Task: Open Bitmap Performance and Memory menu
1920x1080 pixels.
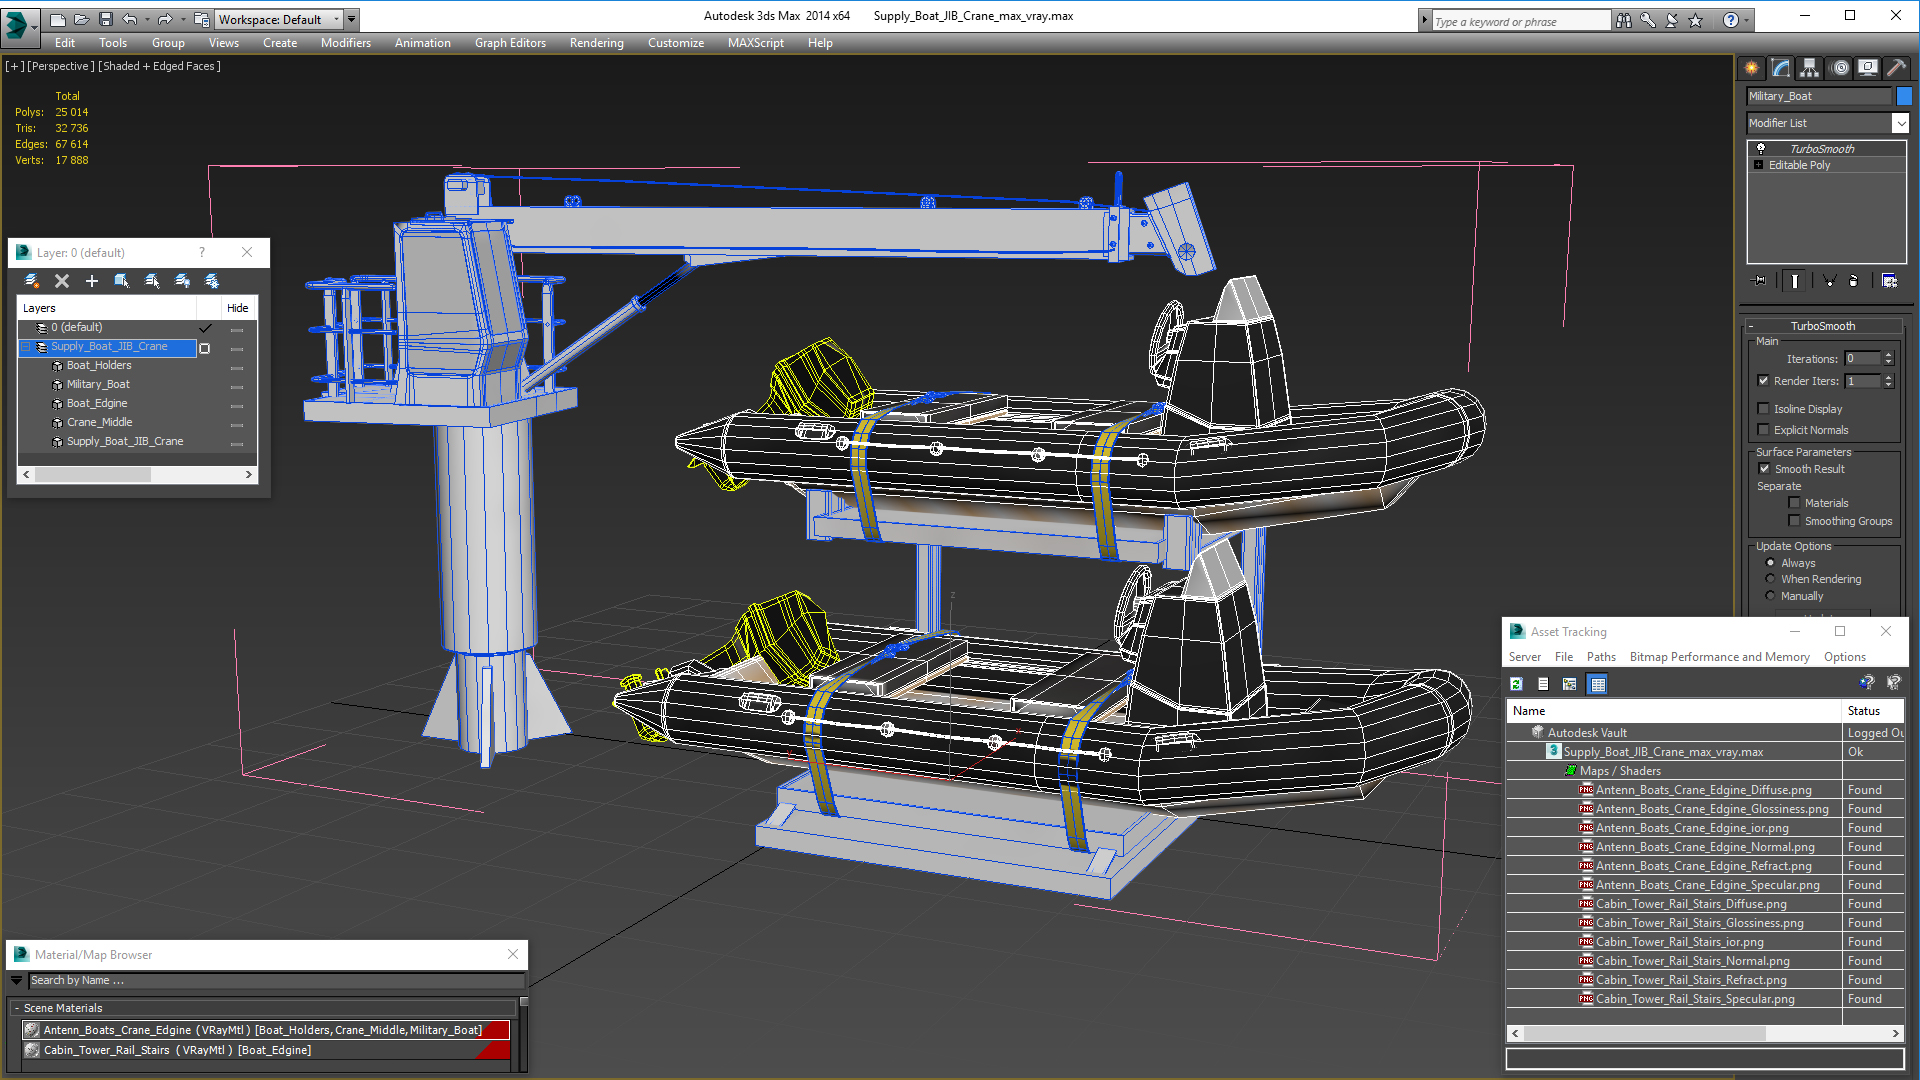Action: click(1719, 657)
